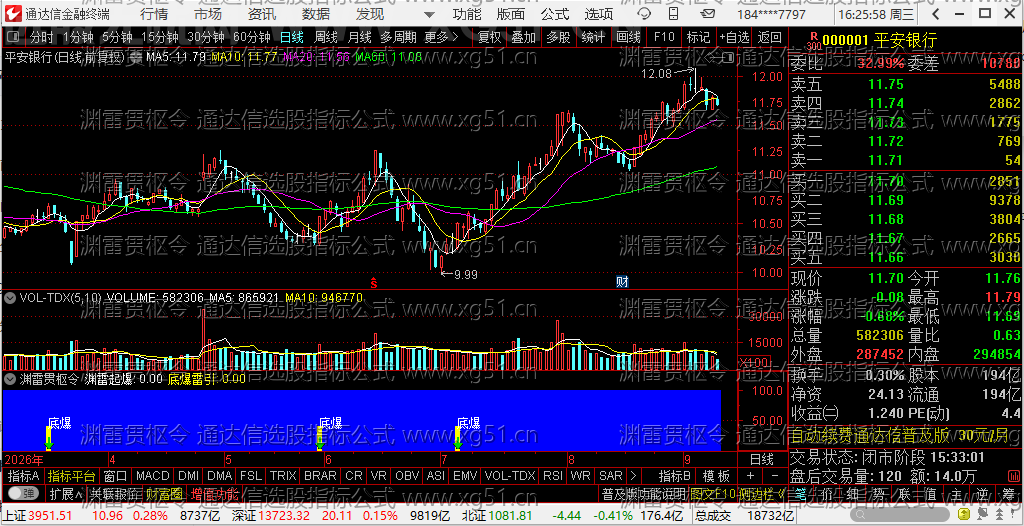This screenshot has width=1024, height=526.
Task: Click the customer service headset icon
Action: pos(643,14)
